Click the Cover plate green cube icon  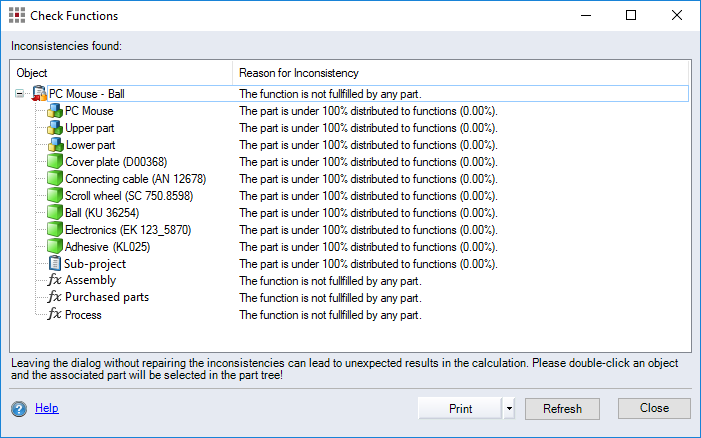point(55,162)
